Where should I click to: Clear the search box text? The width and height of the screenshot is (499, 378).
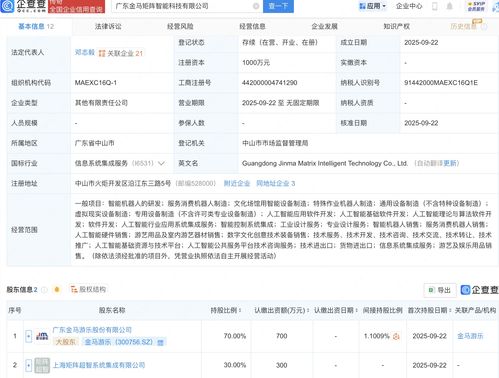pyautogui.click(x=256, y=6)
